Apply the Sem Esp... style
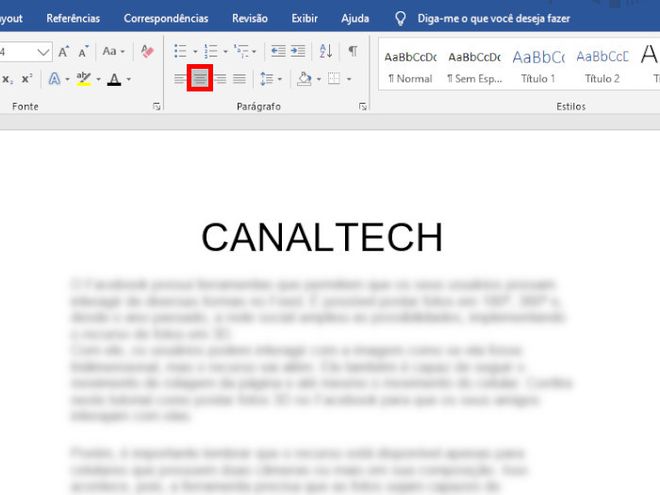Screen dimensions: 660x495 point(474,65)
